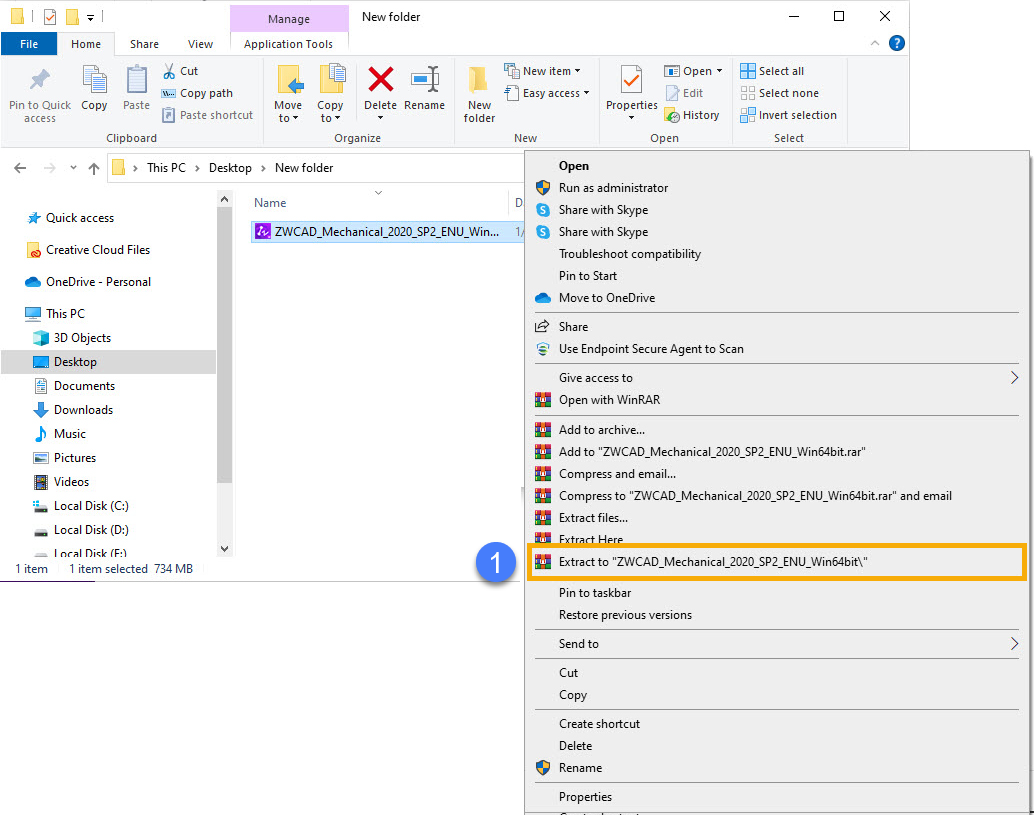Click the Properties checkmark icon
1034x815 pixels.
631,80
